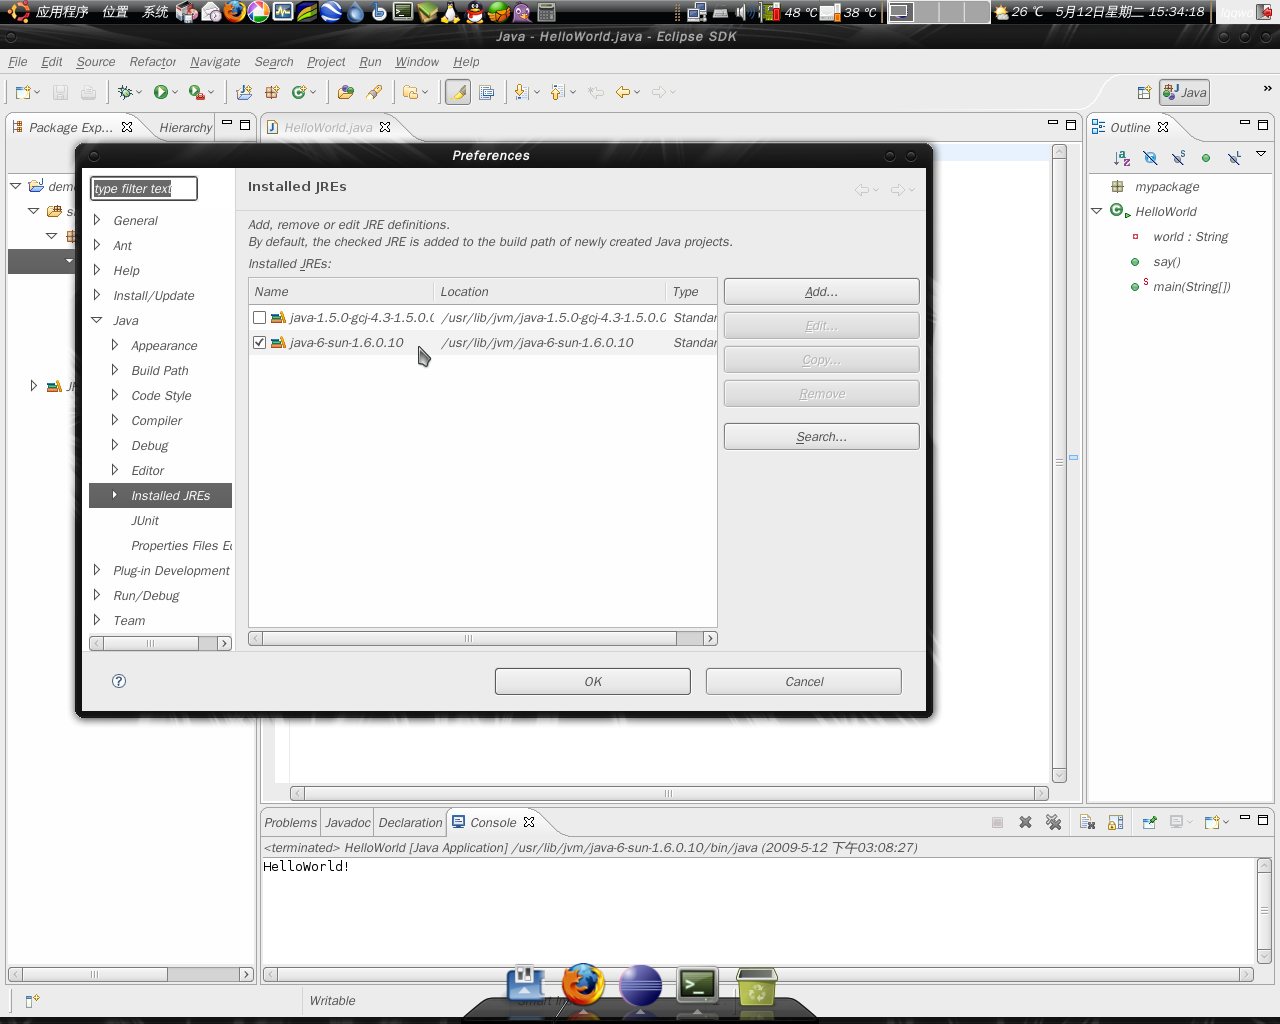Click the Clear Console icon
This screenshot has height=1024, width=1280.
(x=1087, y=822)
